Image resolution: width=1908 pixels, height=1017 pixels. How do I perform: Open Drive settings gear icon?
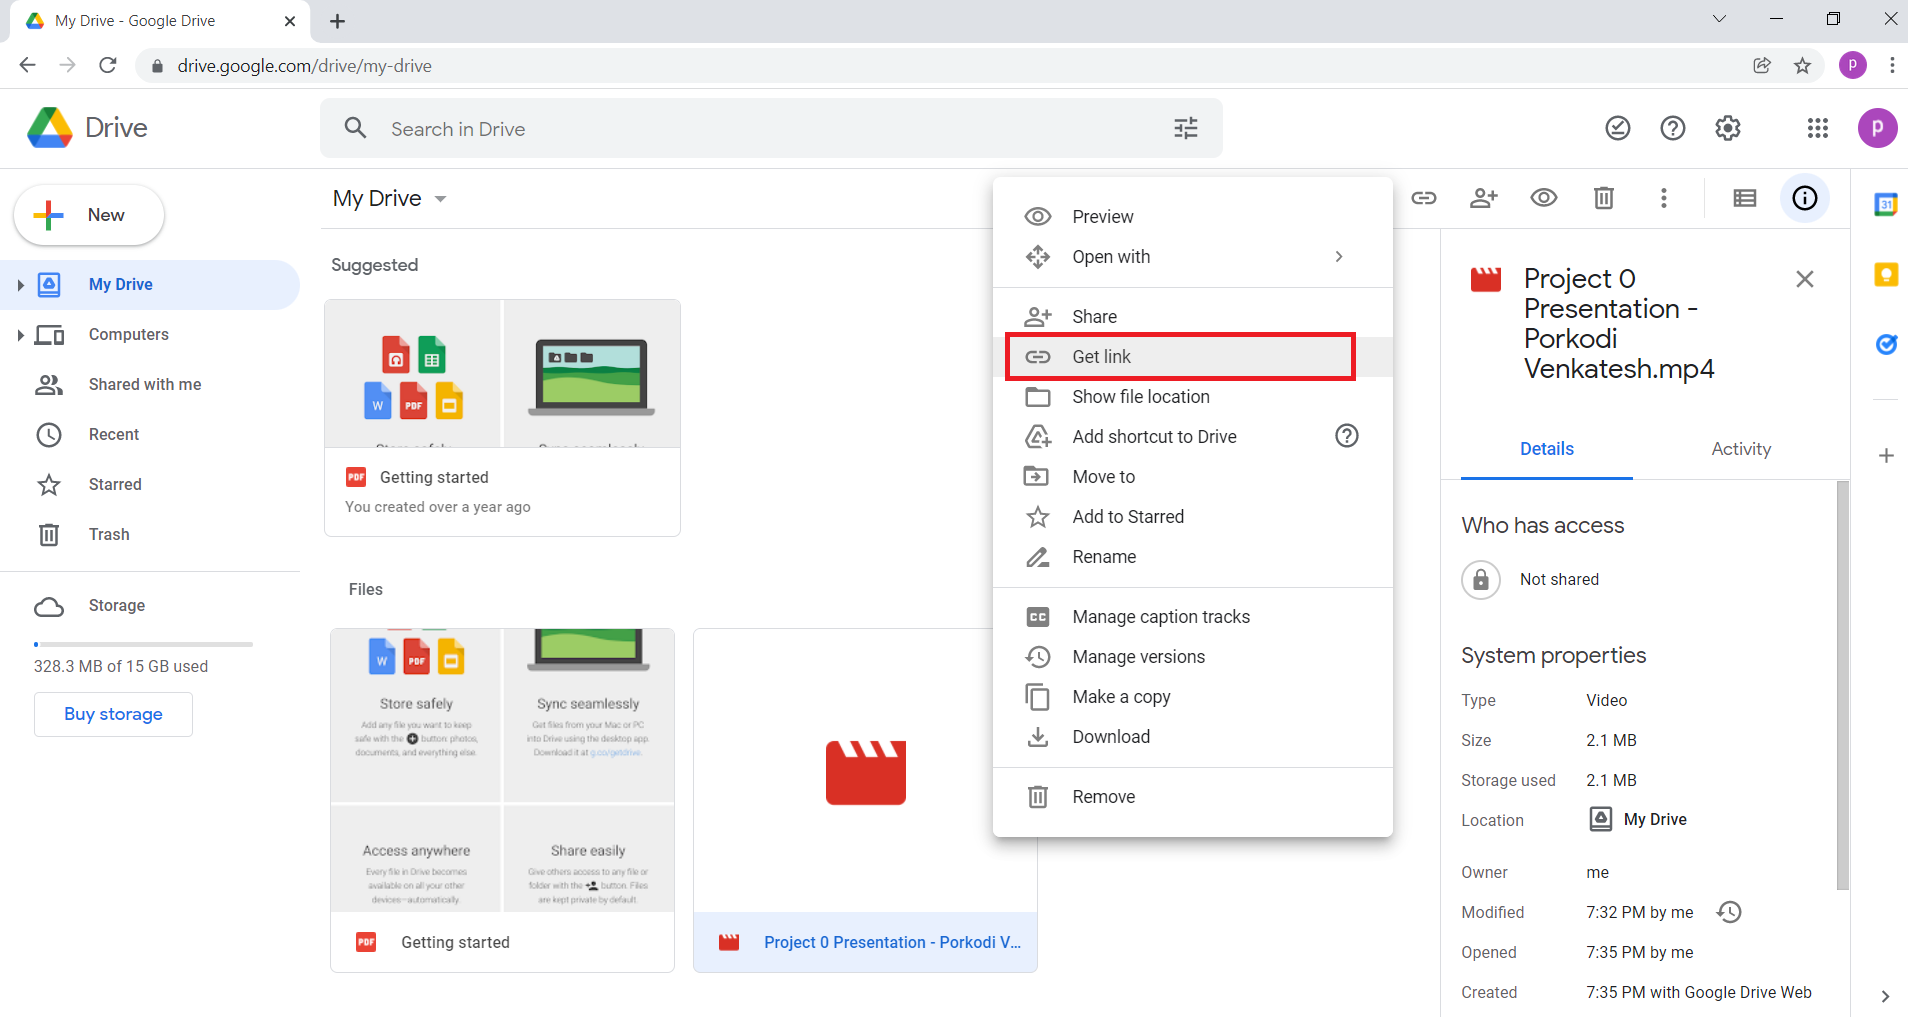[1727, 128]
